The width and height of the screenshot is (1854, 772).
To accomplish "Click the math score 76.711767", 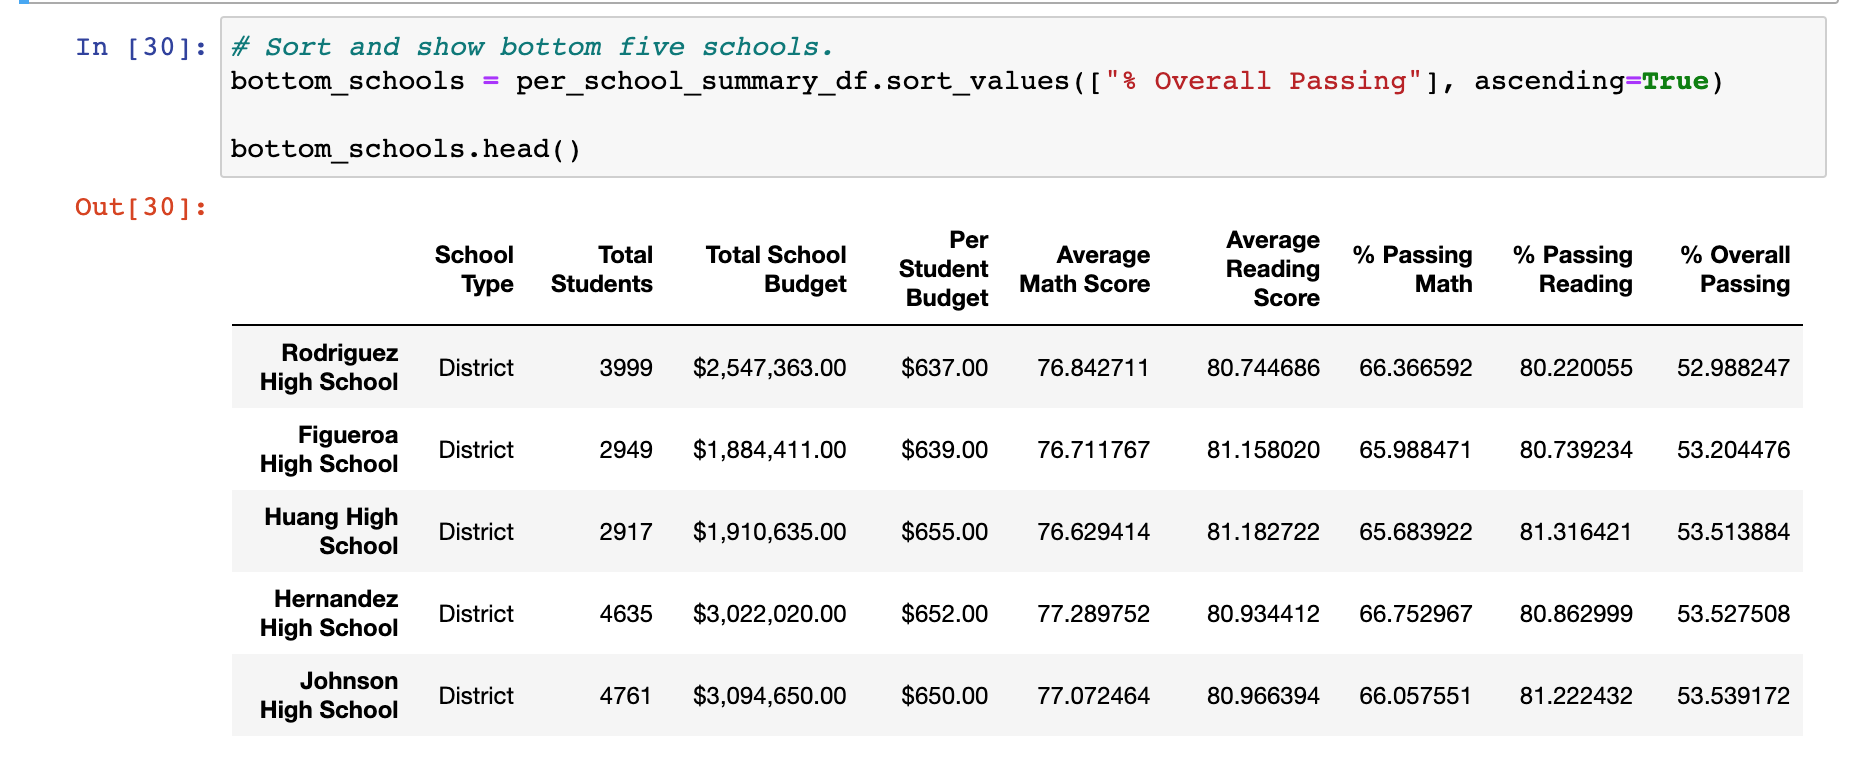I will pyautogui.click(x=1093, y=450).
